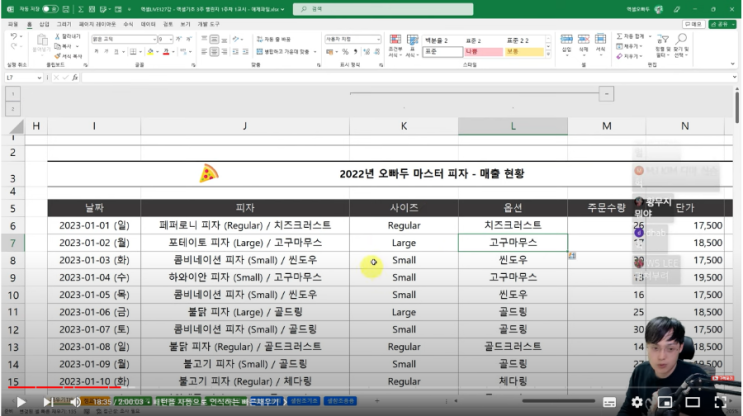Click the Undo arrow icon

tap(12, 36)
